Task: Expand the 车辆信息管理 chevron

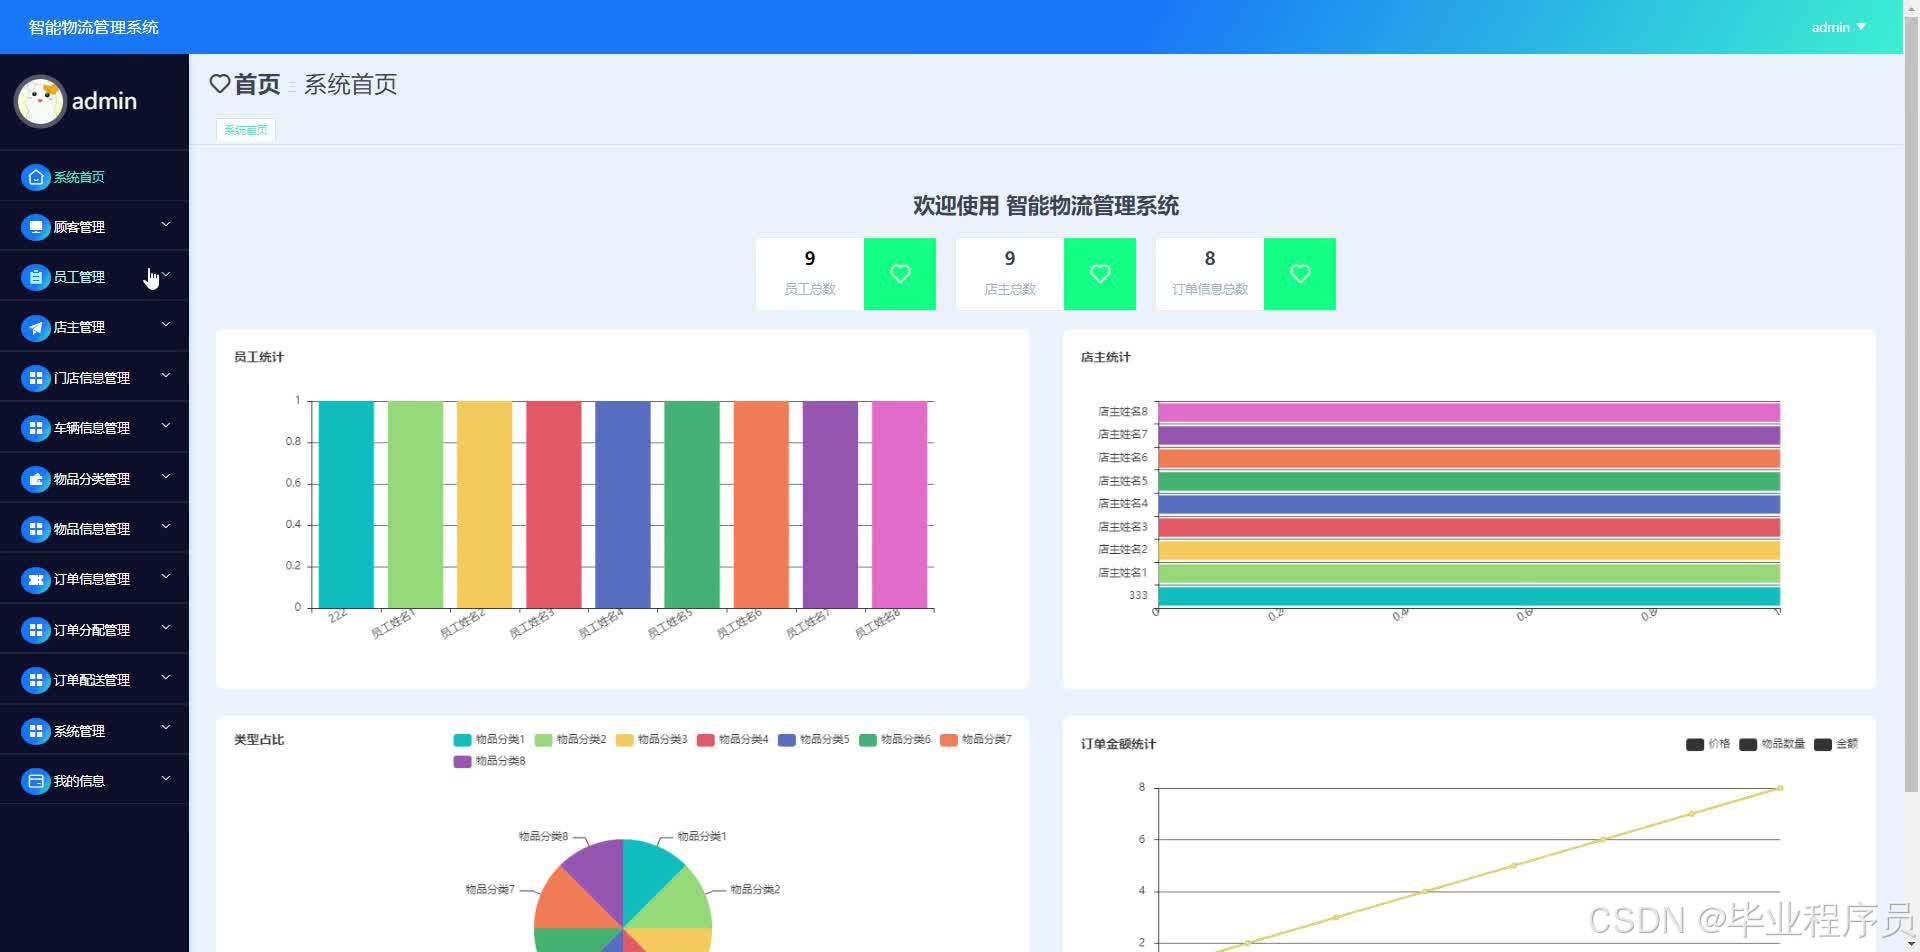Action: (x=166, y=426)
